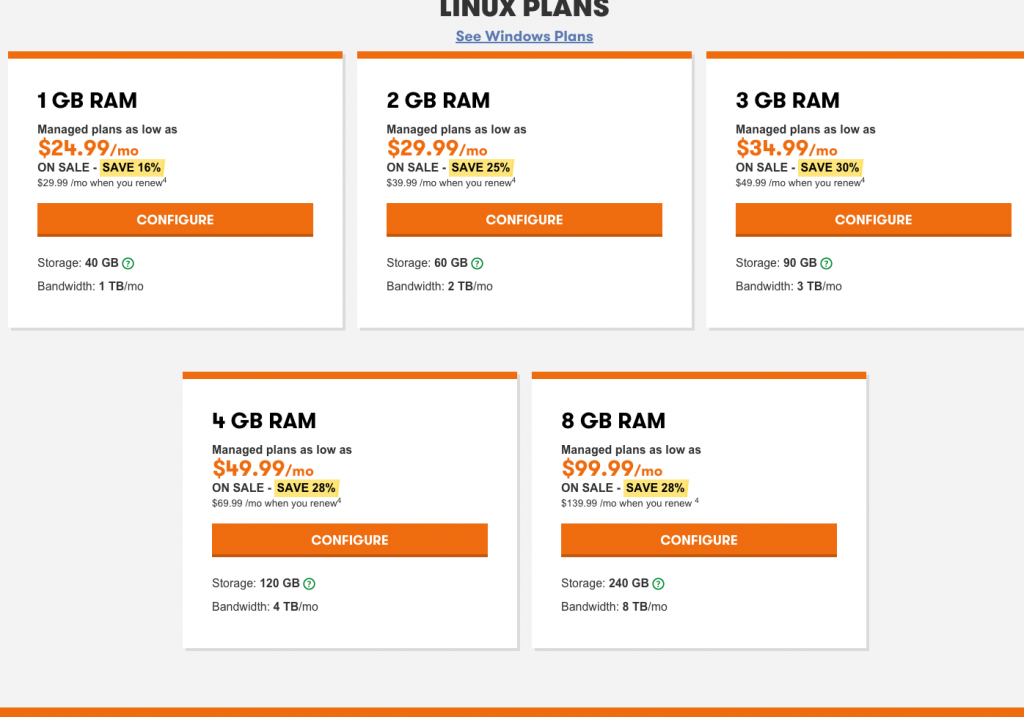This screenshot has height=717, width=1024.
Task: Click the SAVE 30% sale badge
Action: tap(830, 168)
